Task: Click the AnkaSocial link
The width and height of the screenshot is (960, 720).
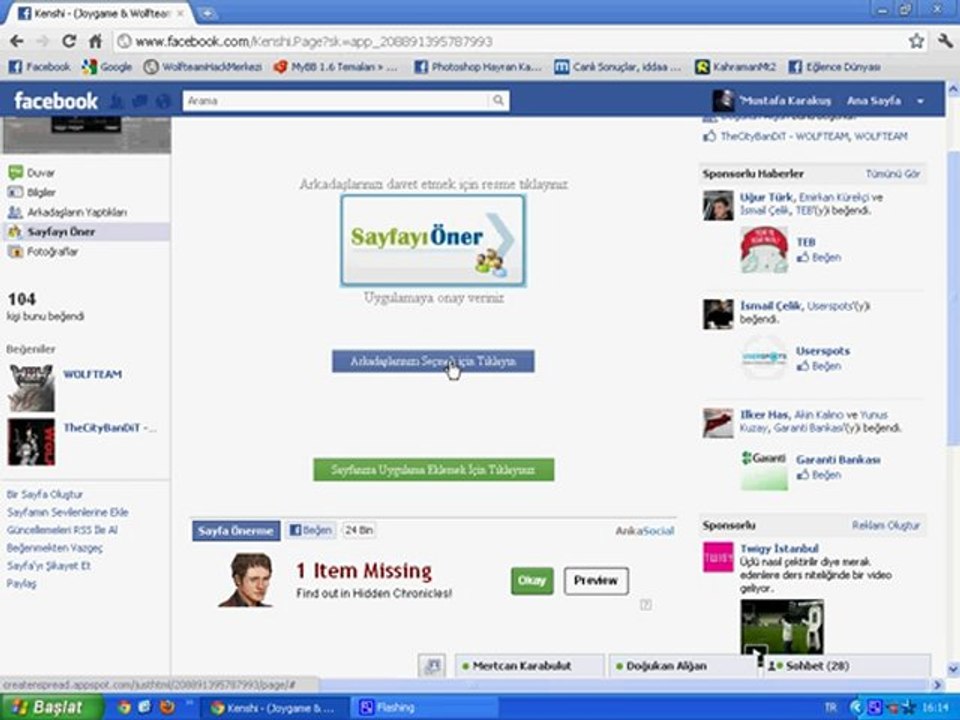Action: (x=645, y=531)
